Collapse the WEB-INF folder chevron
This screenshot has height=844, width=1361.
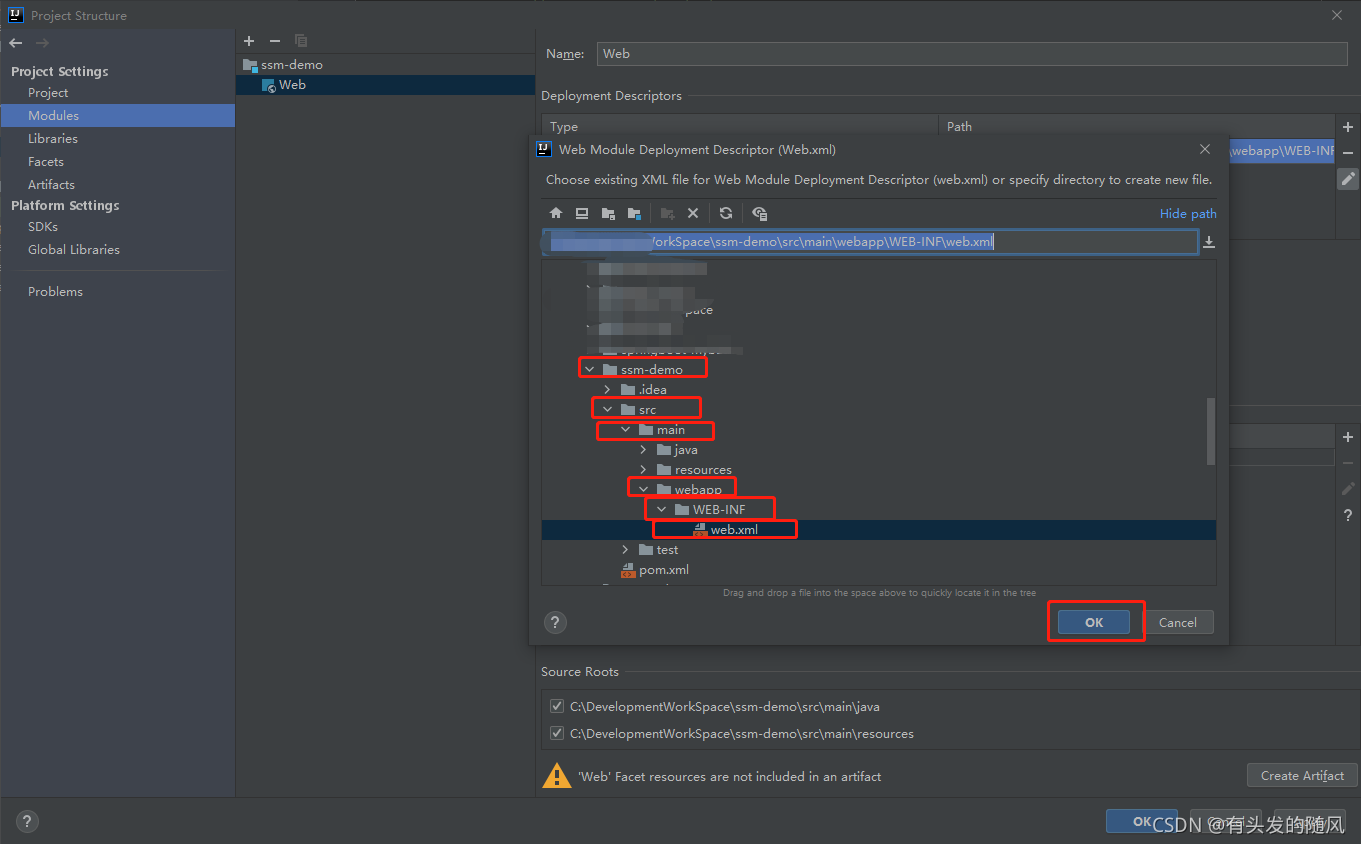coord(662,510)
